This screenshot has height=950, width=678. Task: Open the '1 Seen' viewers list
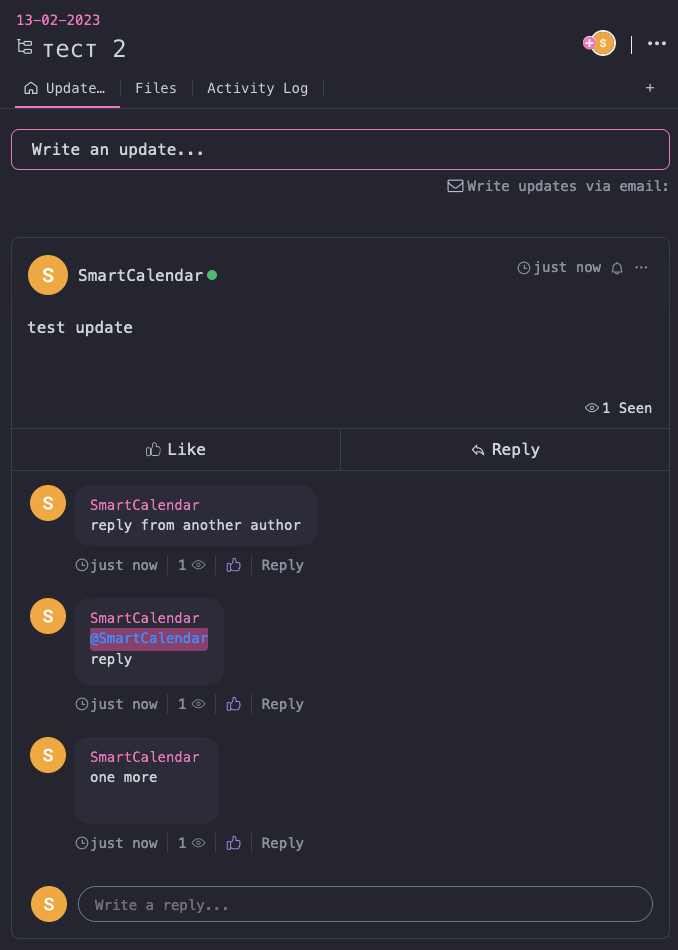pyautogui.click(x=619, y=408)
